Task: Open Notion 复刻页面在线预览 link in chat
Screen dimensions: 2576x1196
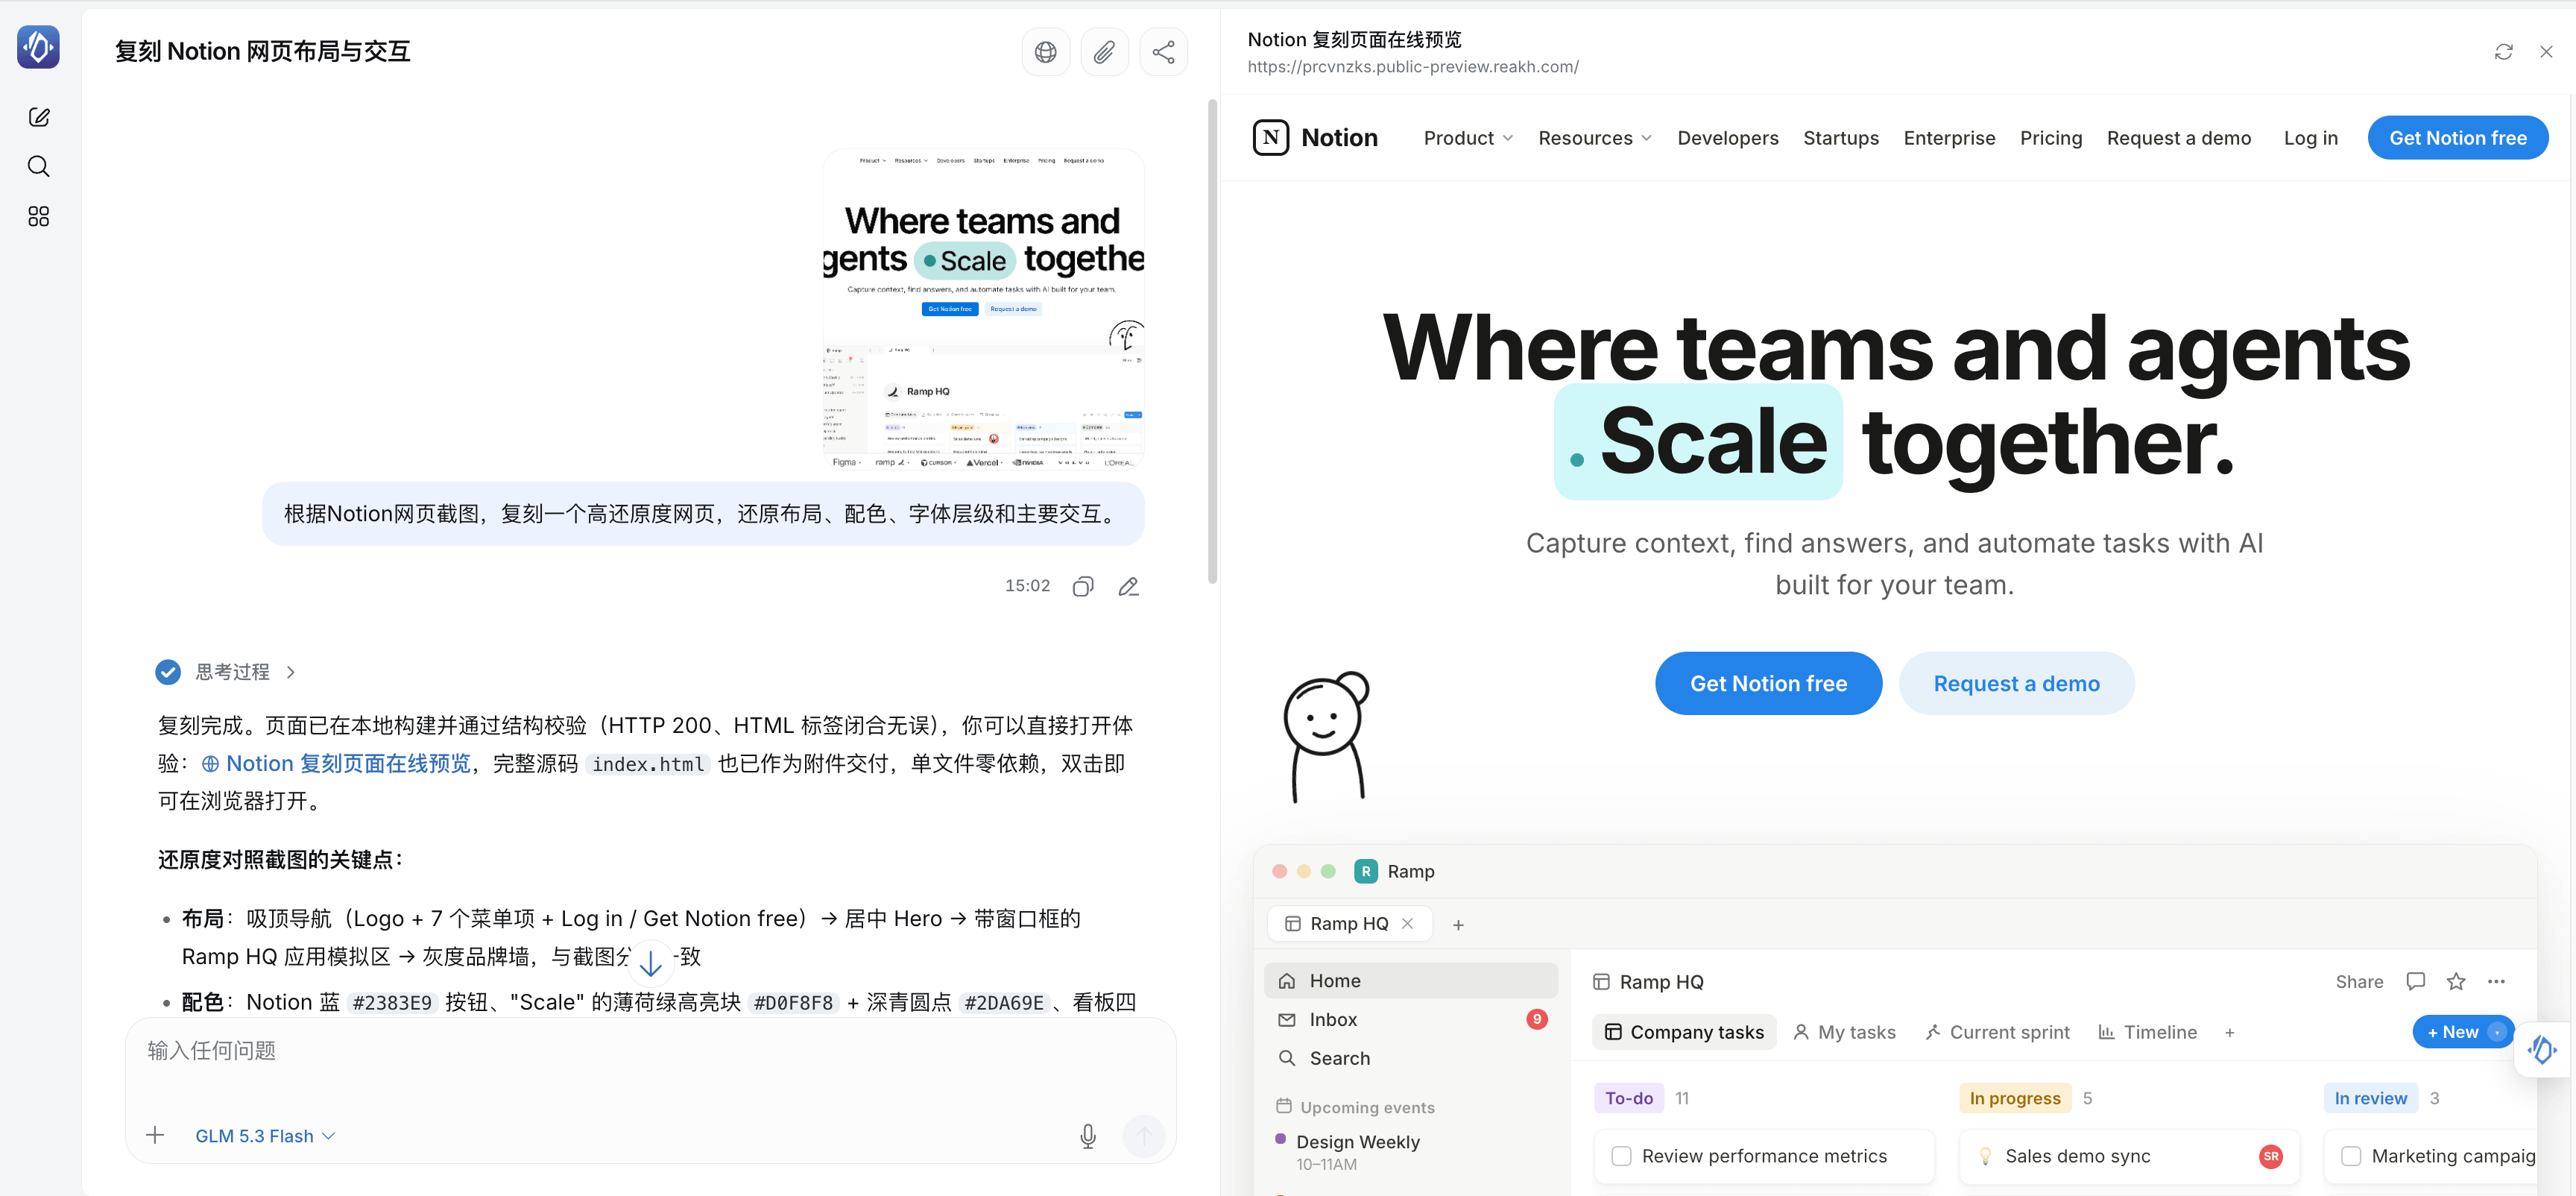Action: 337,764
